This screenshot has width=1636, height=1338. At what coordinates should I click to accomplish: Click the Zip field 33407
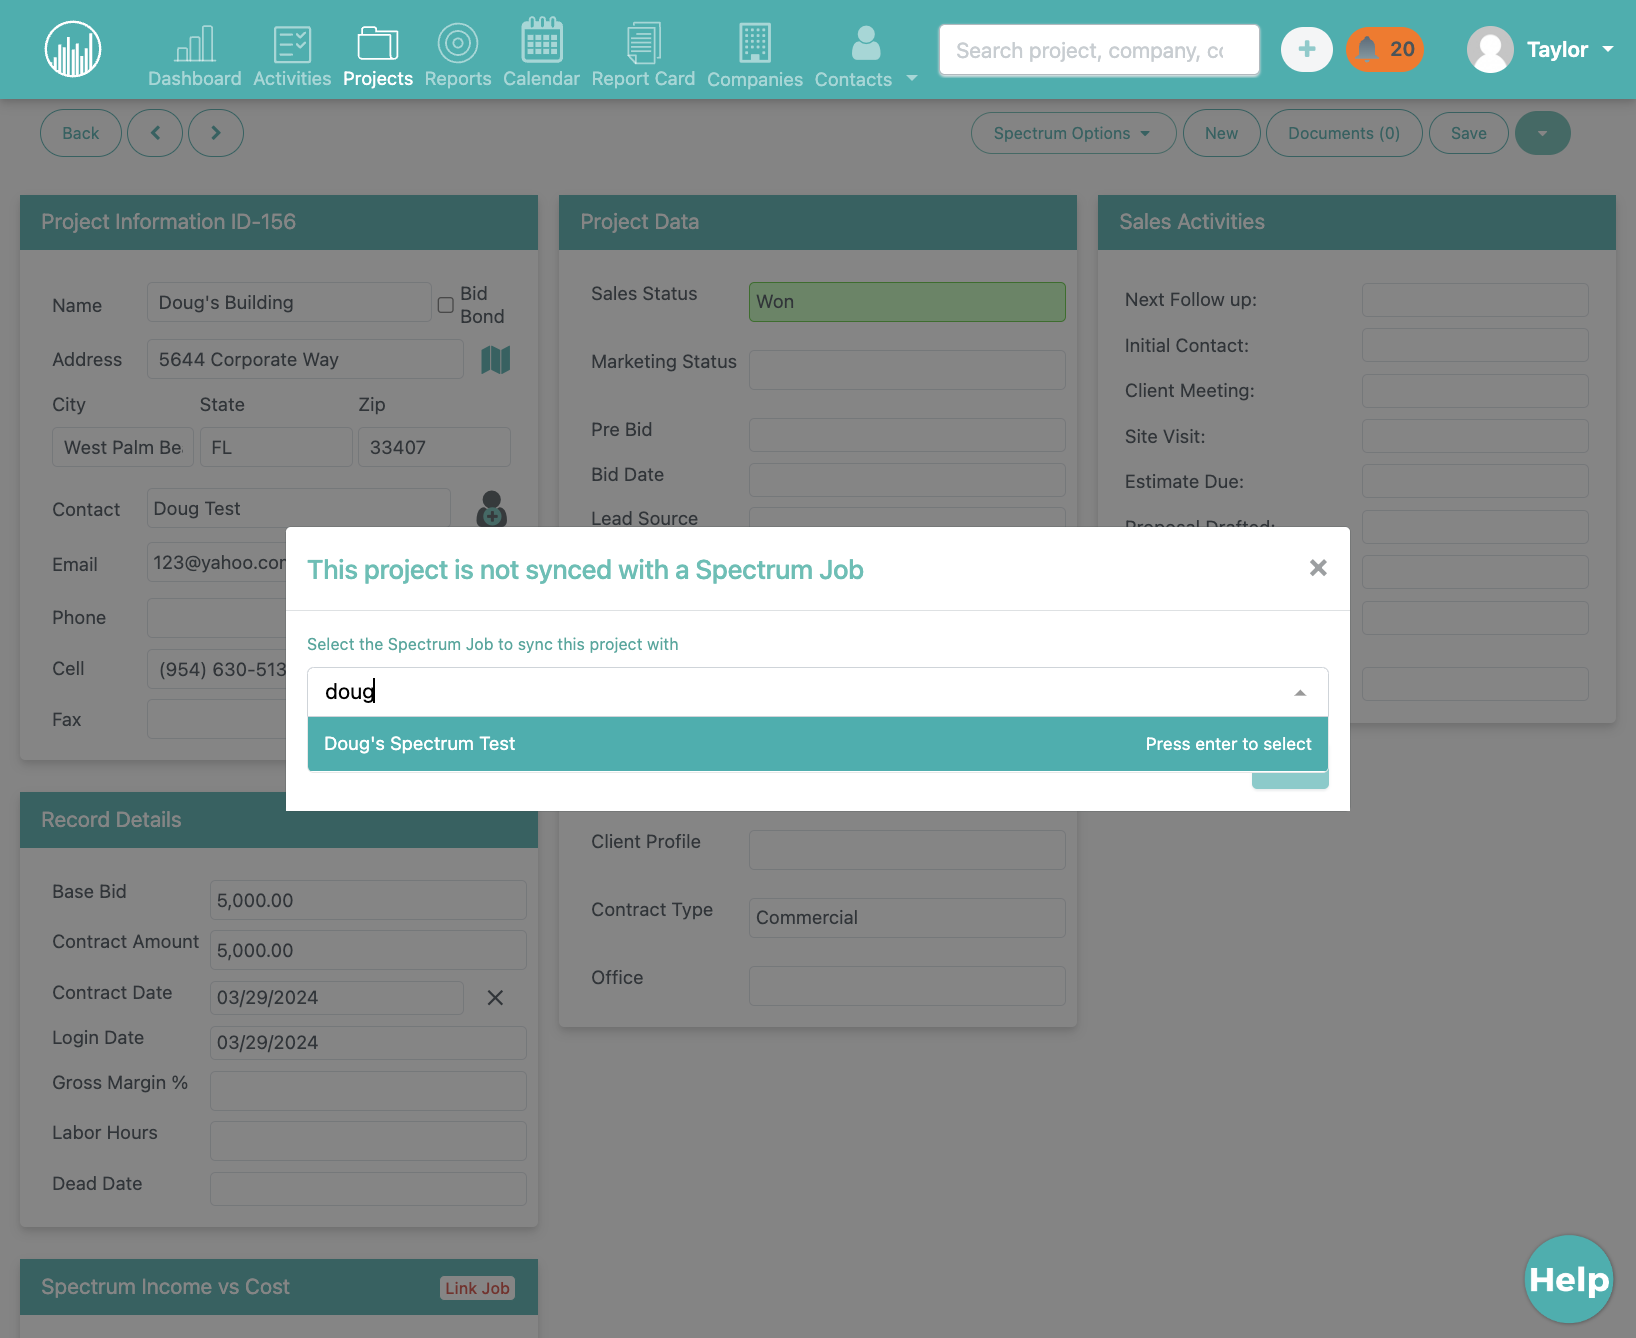(434, 447)
